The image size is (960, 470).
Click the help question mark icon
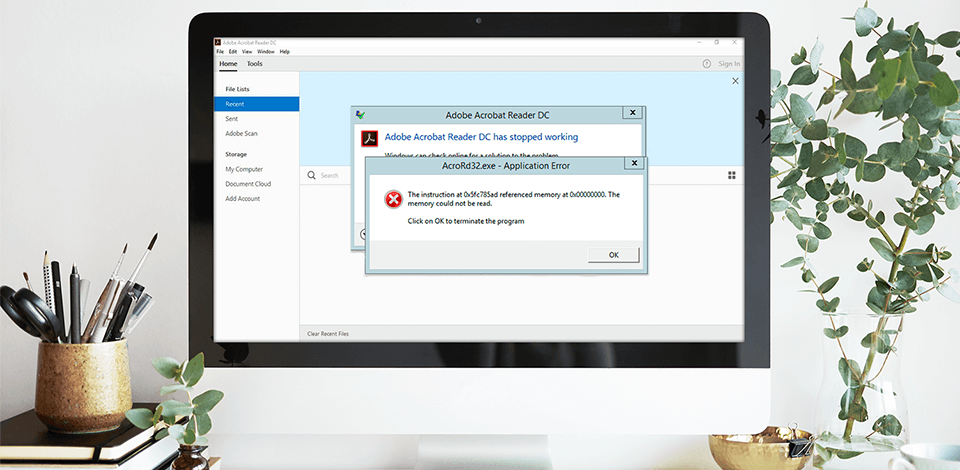tap(707, 64)
